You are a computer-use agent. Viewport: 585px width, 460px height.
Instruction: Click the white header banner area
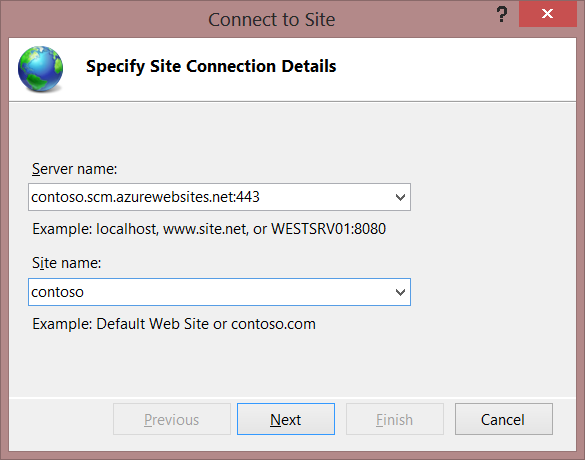[x=448, y=69]
